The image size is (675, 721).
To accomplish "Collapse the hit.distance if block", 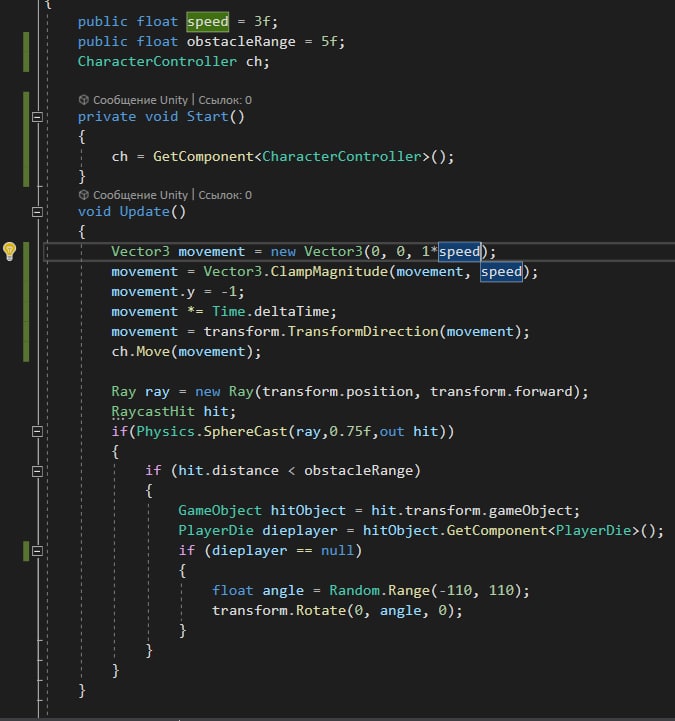I will click(x=37, y=471).
